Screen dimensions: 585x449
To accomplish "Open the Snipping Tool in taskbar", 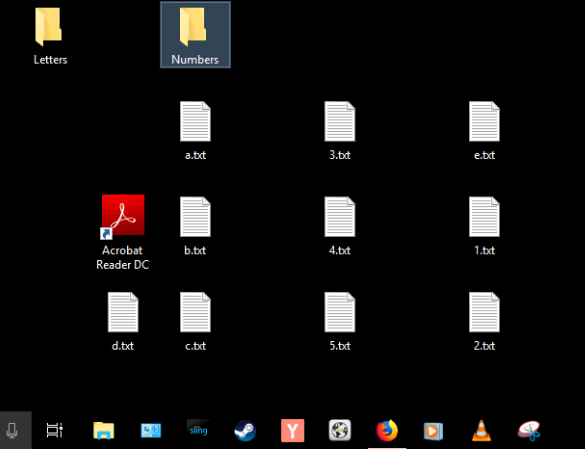I will coord(529,431).
